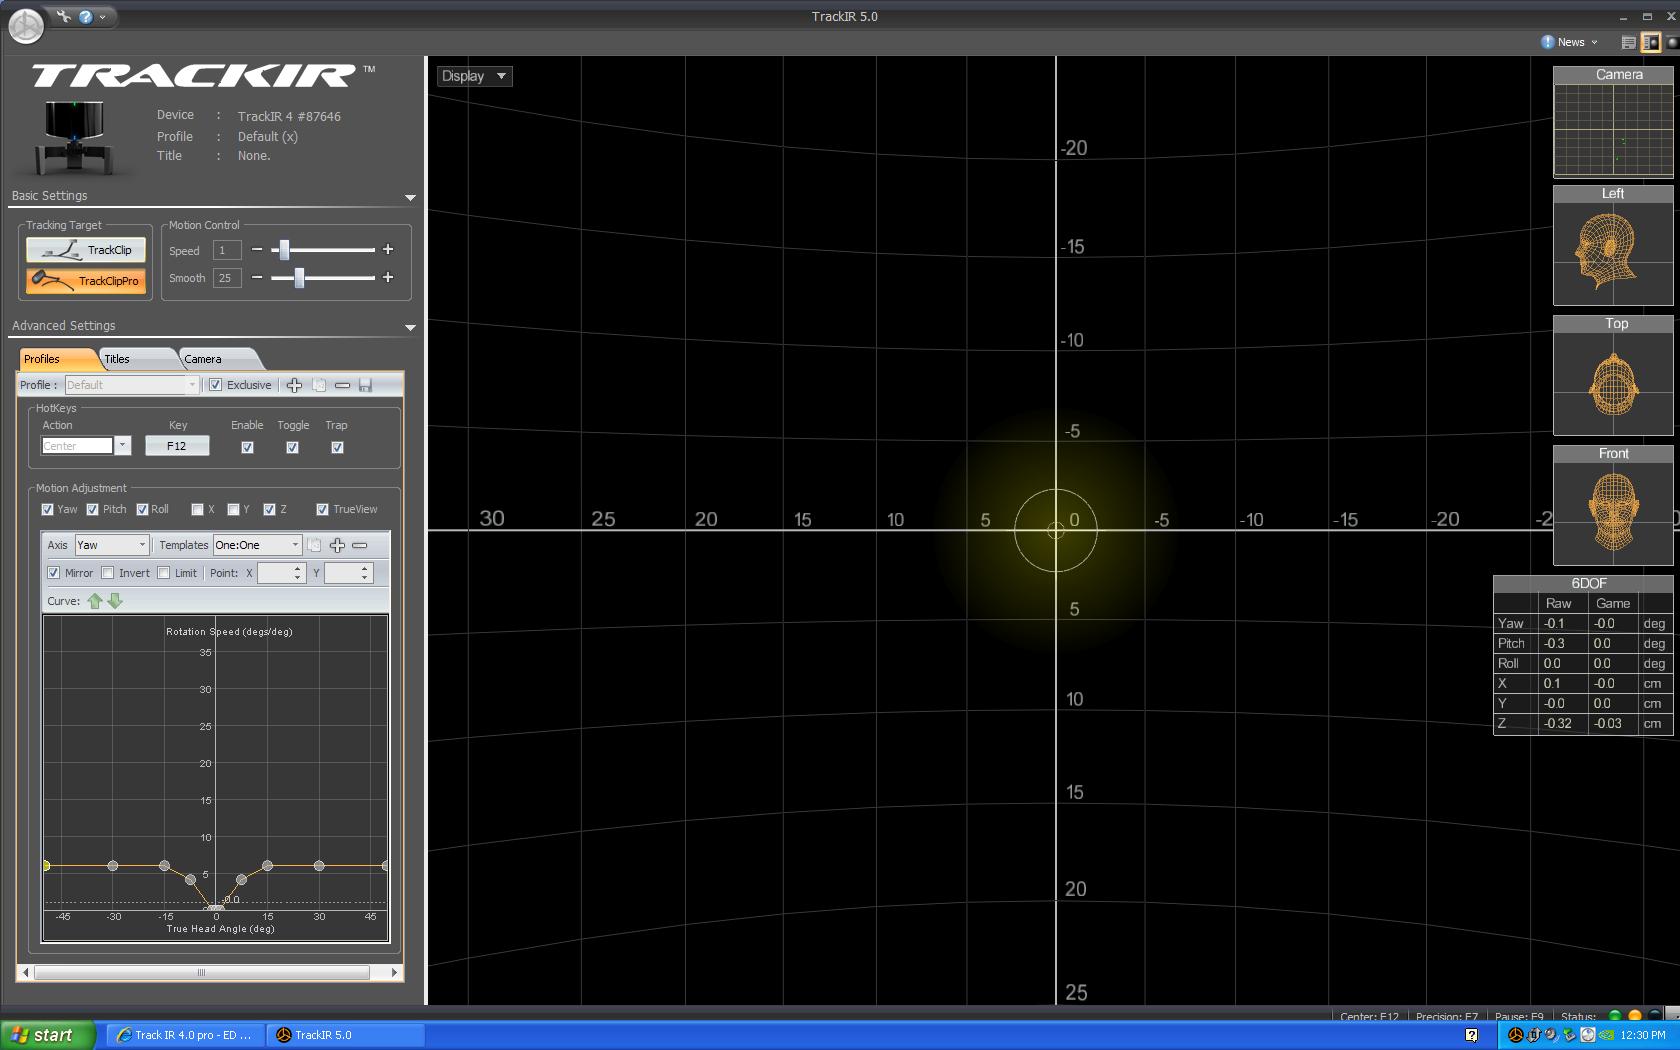Increase Speed with the plus icon
1680x1050 pixels.
pos(388,249)
